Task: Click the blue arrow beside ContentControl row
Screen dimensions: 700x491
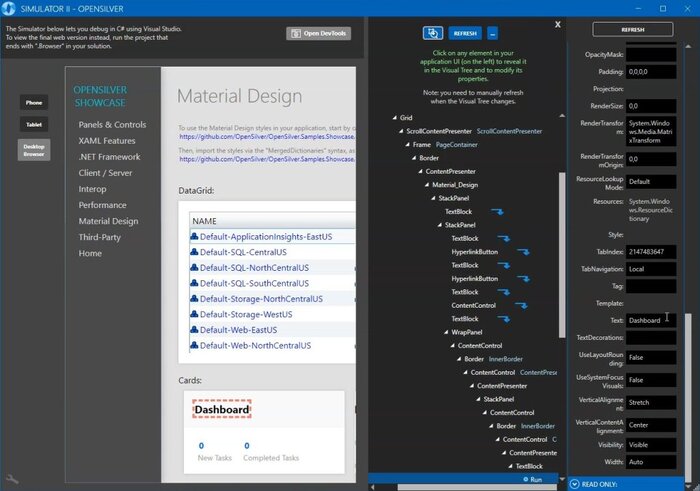Action: pos(521,306)
